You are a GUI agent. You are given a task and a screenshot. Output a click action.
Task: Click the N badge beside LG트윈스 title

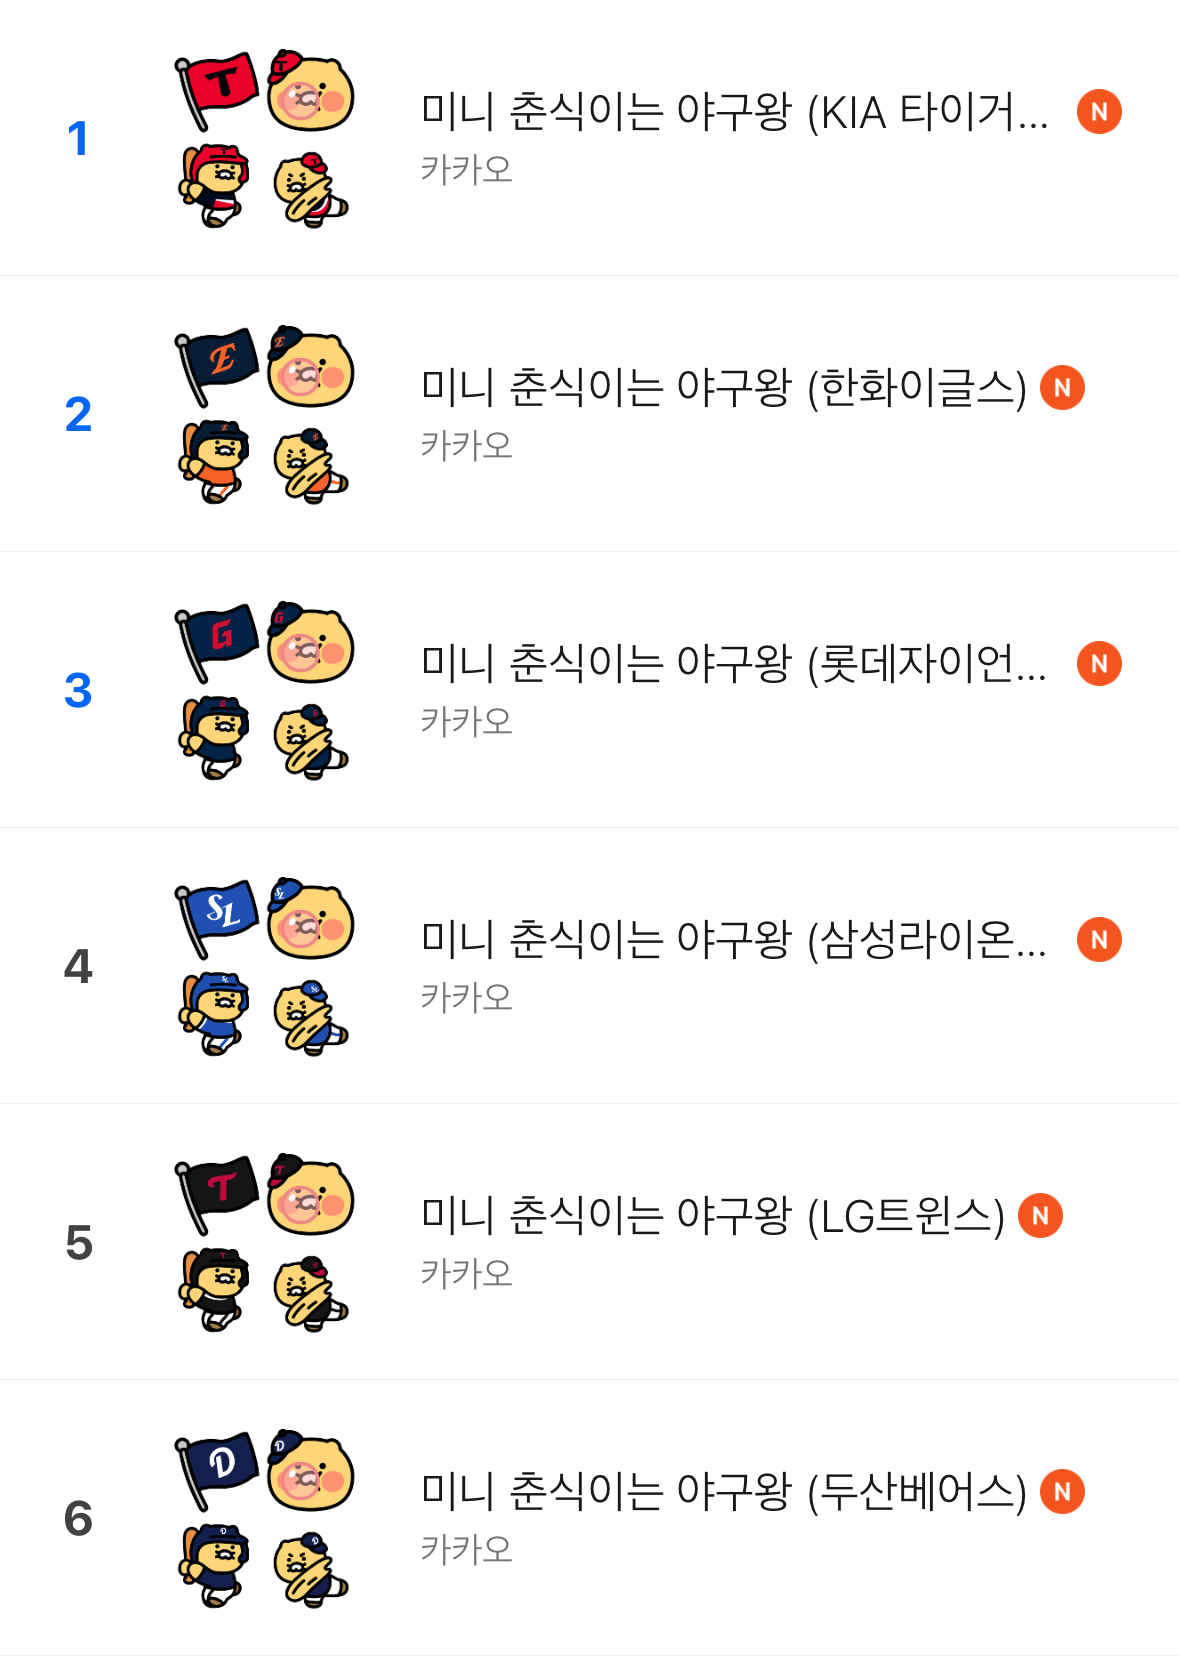[1040, 1216]
